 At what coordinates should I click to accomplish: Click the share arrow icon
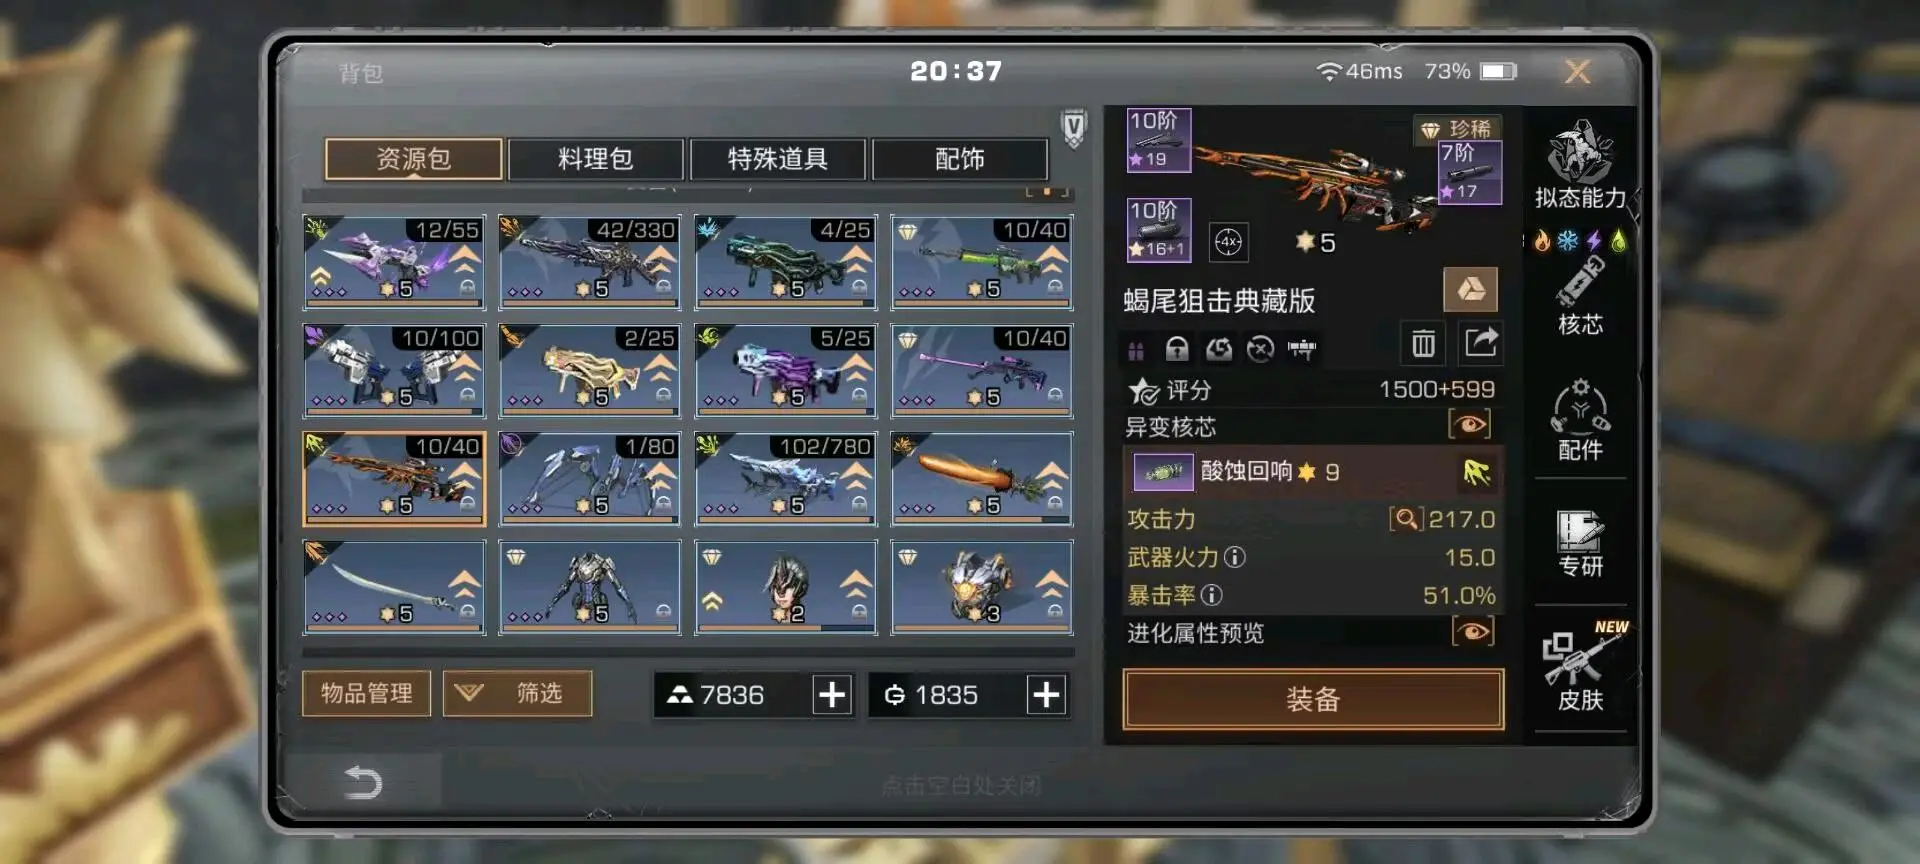click(1480, 343)
